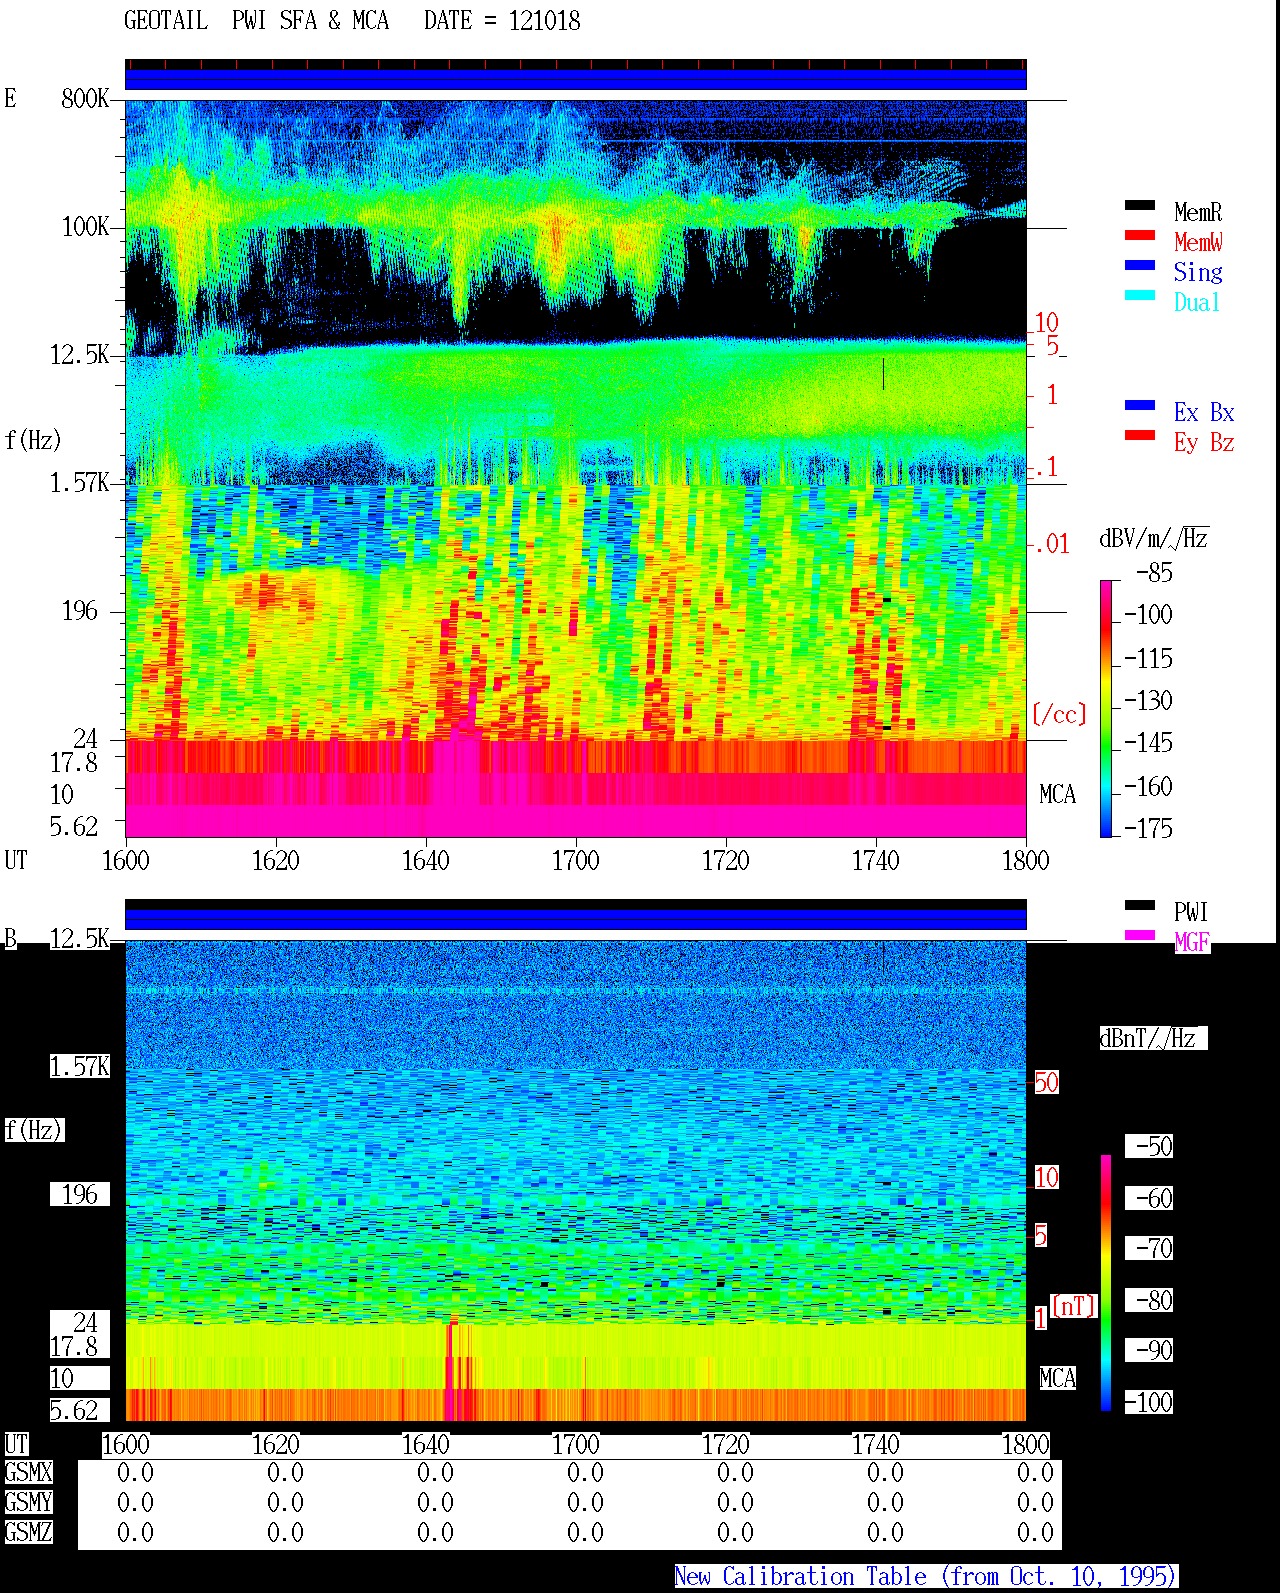The width and height of the screenshot is (1280, 1593).
Task: Click the 1740 time tick under the B spectrogram
Action: coord(876,1444)
